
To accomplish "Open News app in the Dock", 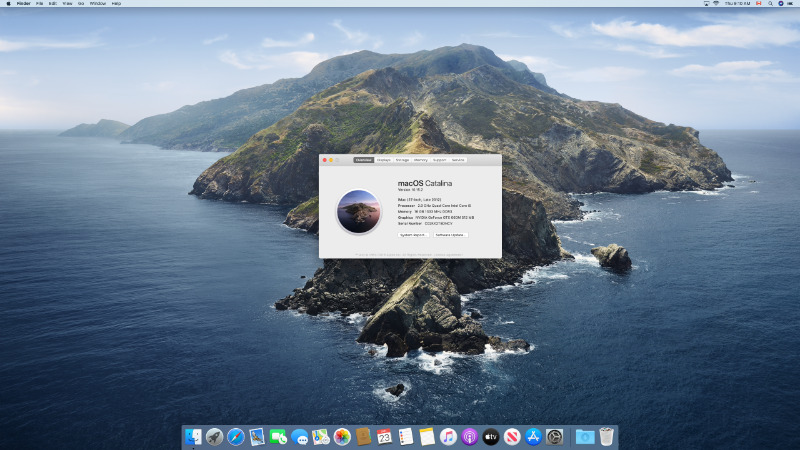I will (x=512, y=437).
